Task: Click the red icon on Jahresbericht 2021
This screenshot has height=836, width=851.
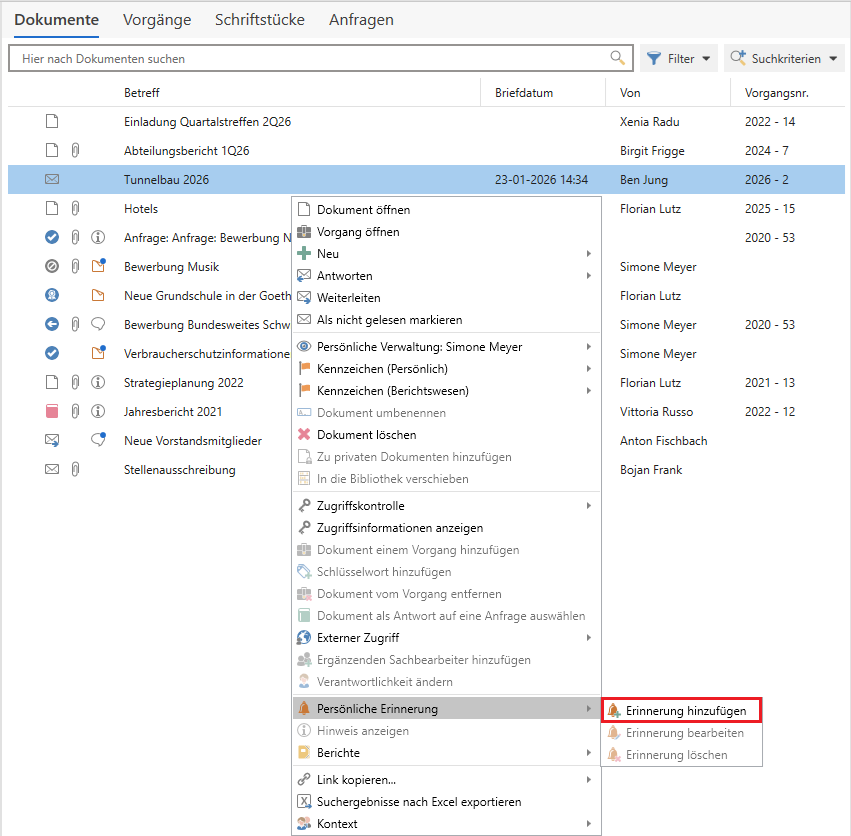Action: pos(52,411)
